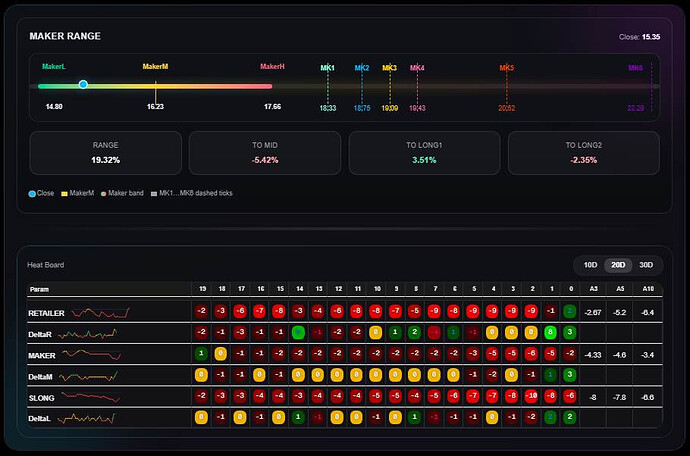The height and width of the screenshot is (456, 690).
Task: Click MAKER yellow 0 cell in column 18
Action: click(220, 353)
